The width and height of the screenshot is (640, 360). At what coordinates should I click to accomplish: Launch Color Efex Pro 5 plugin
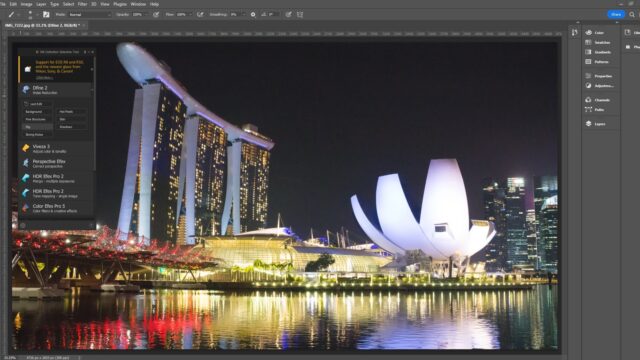(x=56, y=208)
